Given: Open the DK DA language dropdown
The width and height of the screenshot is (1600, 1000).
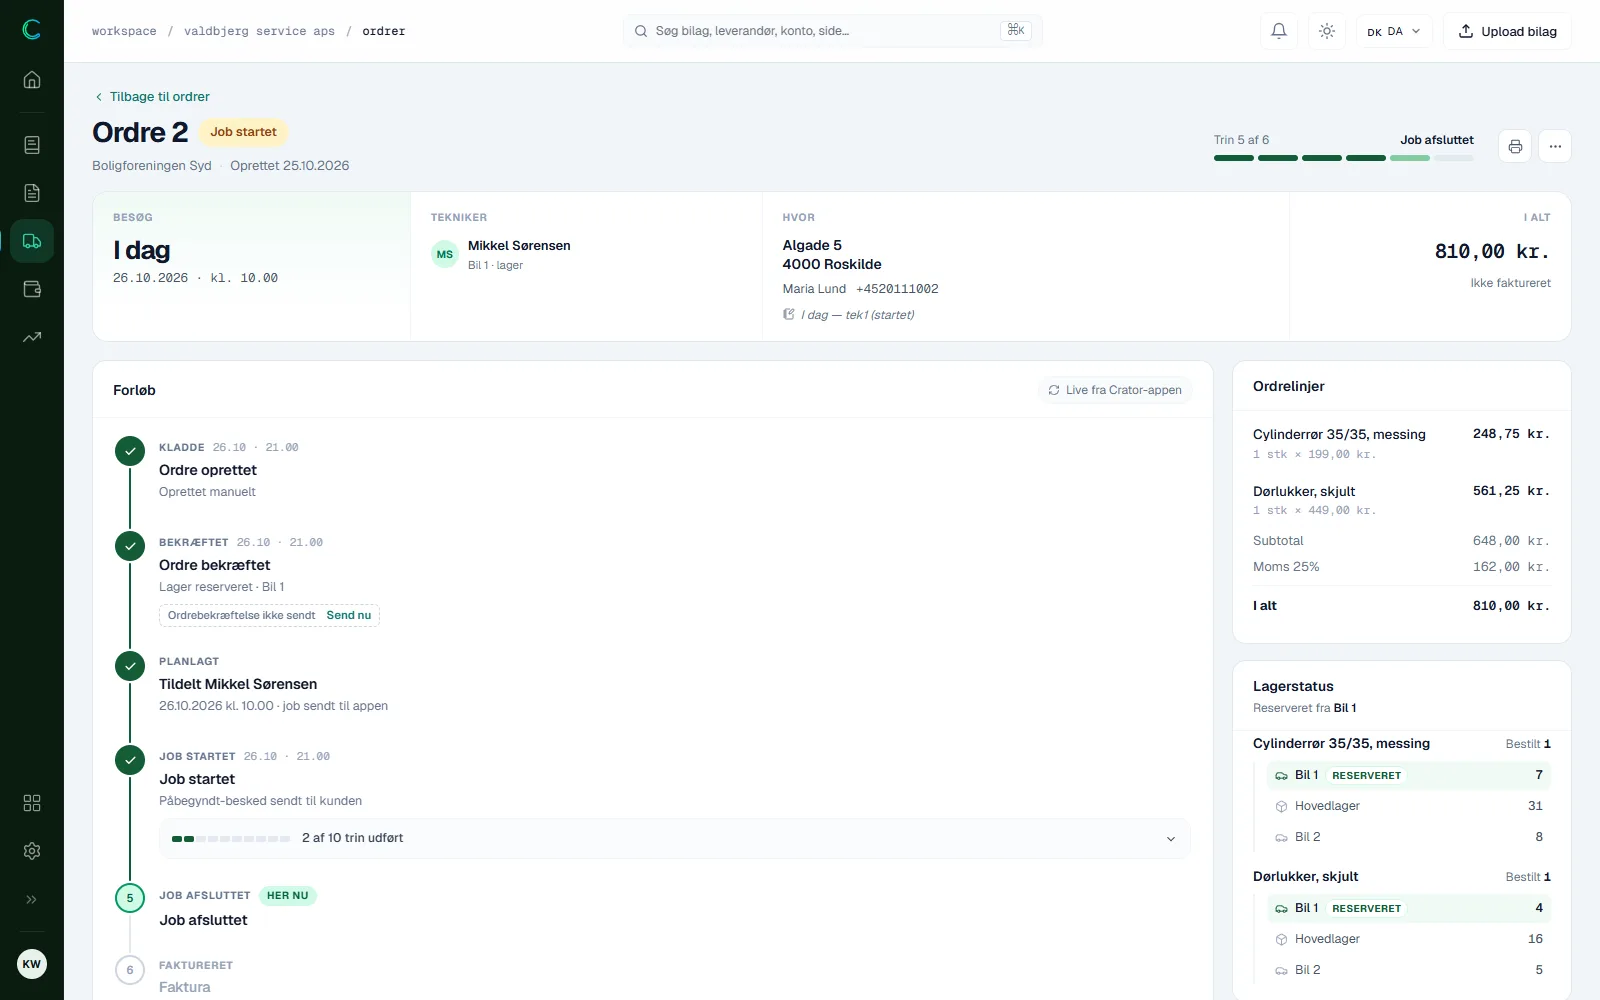Looking at the screenshot, I should (x=1394, y=31).
